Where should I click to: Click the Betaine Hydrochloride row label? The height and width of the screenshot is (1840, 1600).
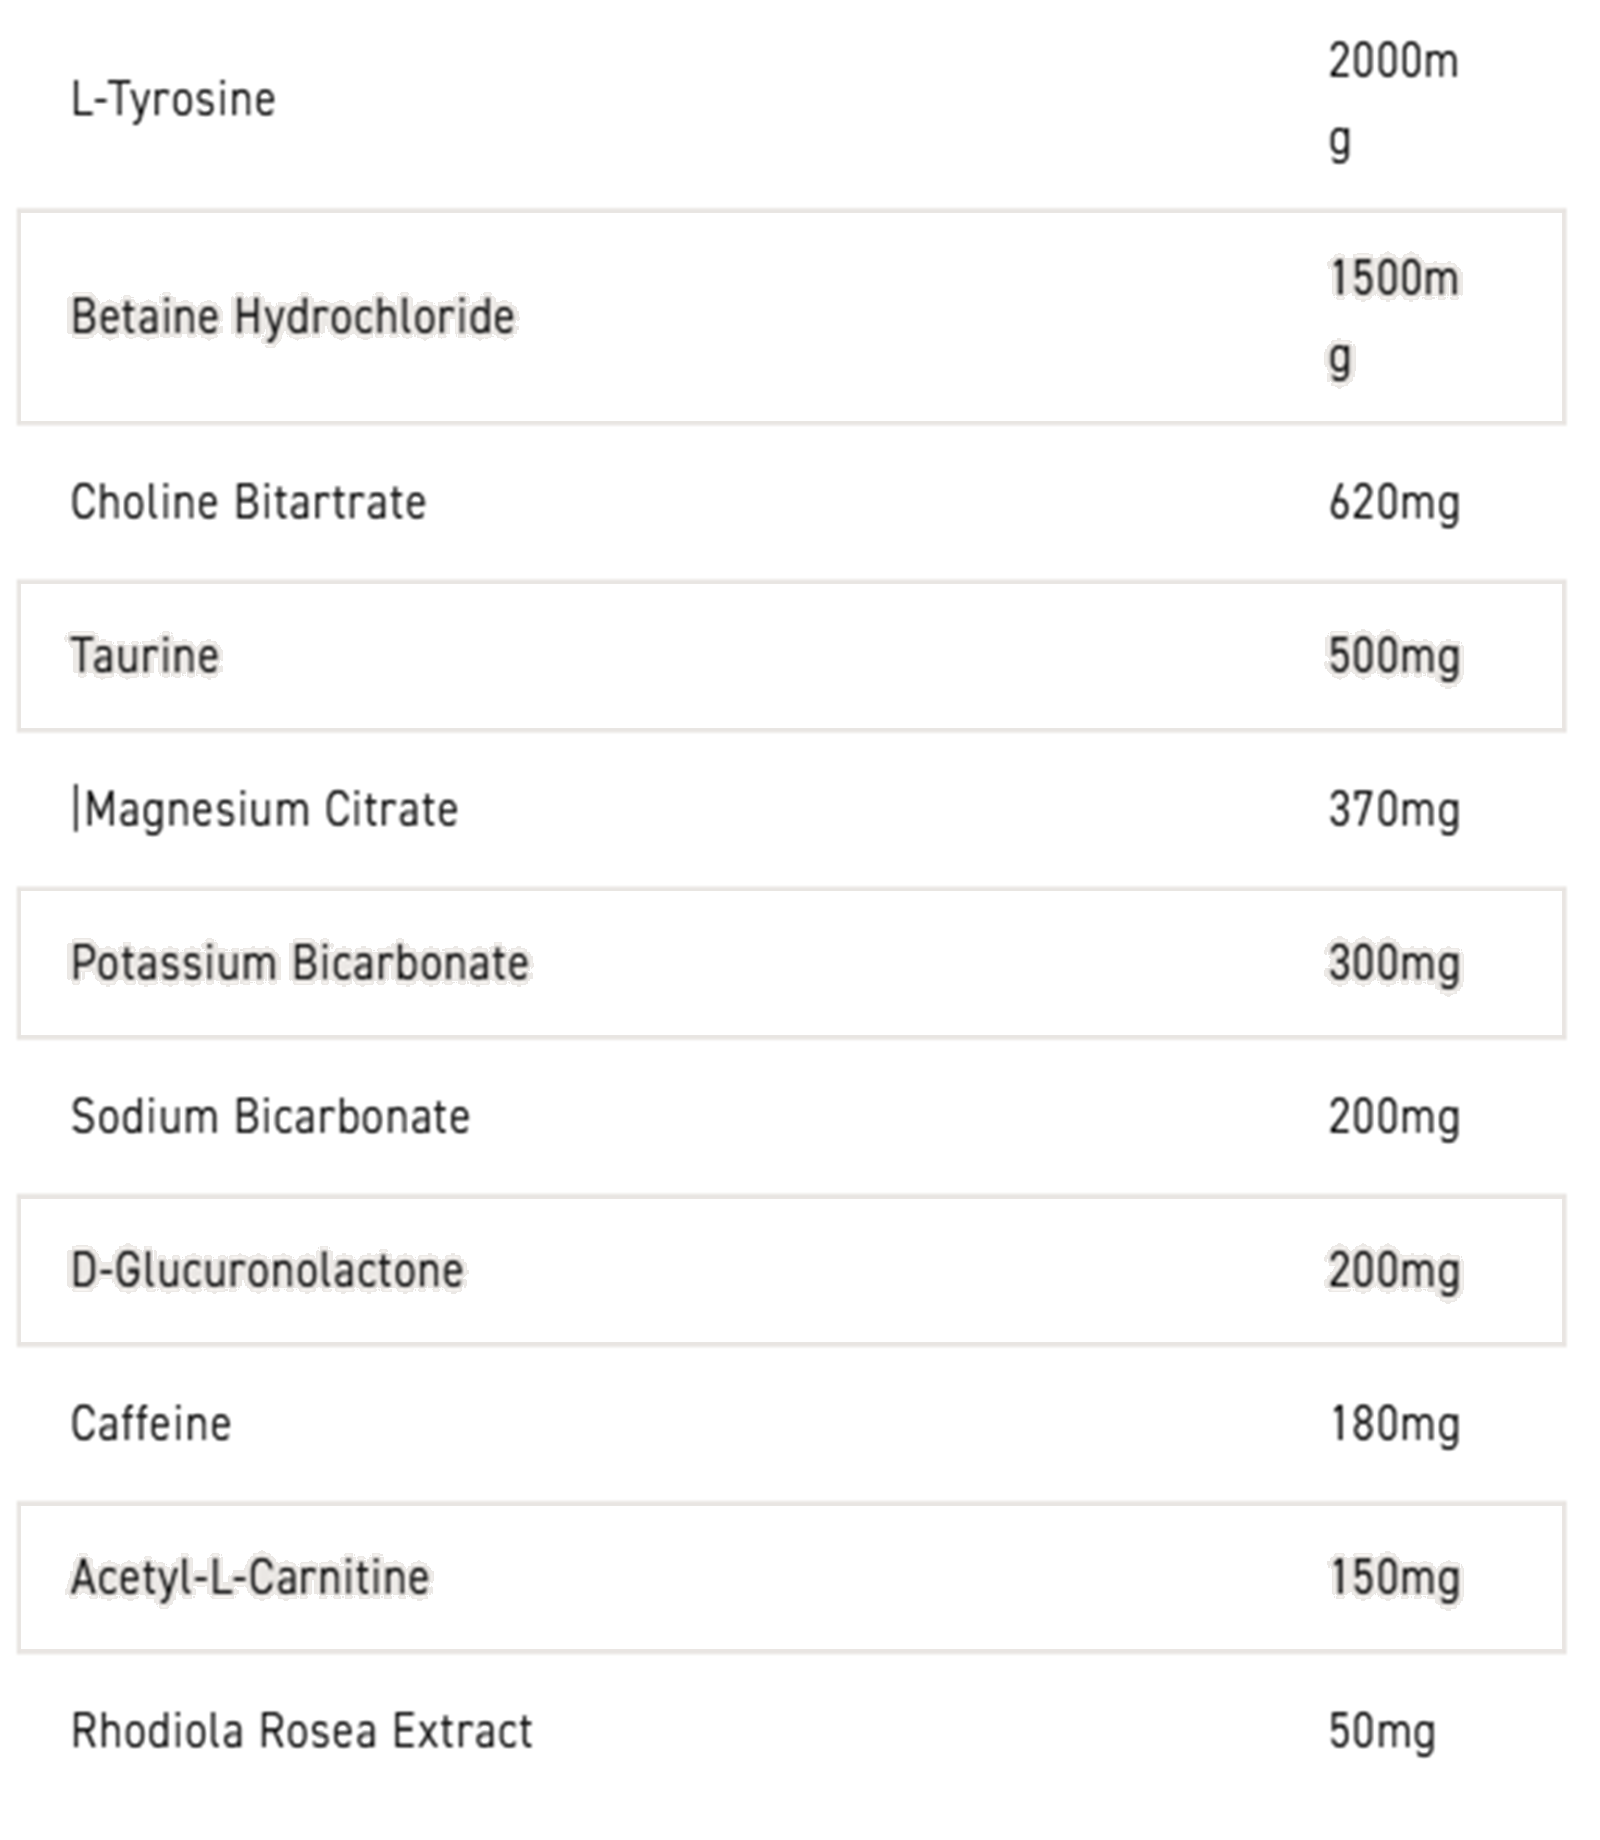click(292, 317)
